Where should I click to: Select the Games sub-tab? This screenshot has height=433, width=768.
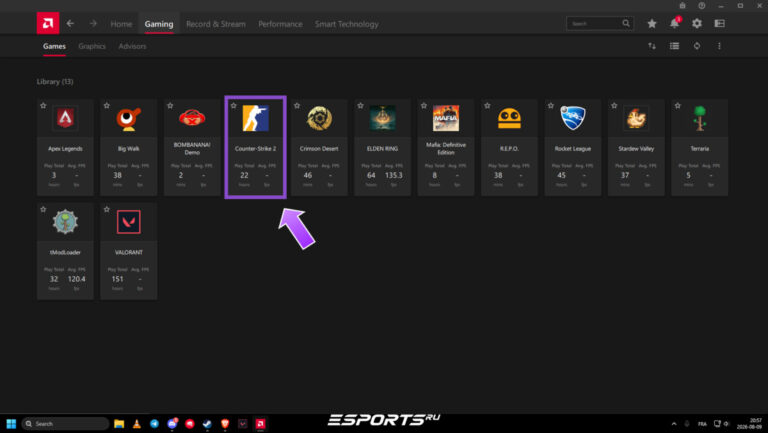click(54, 46)
